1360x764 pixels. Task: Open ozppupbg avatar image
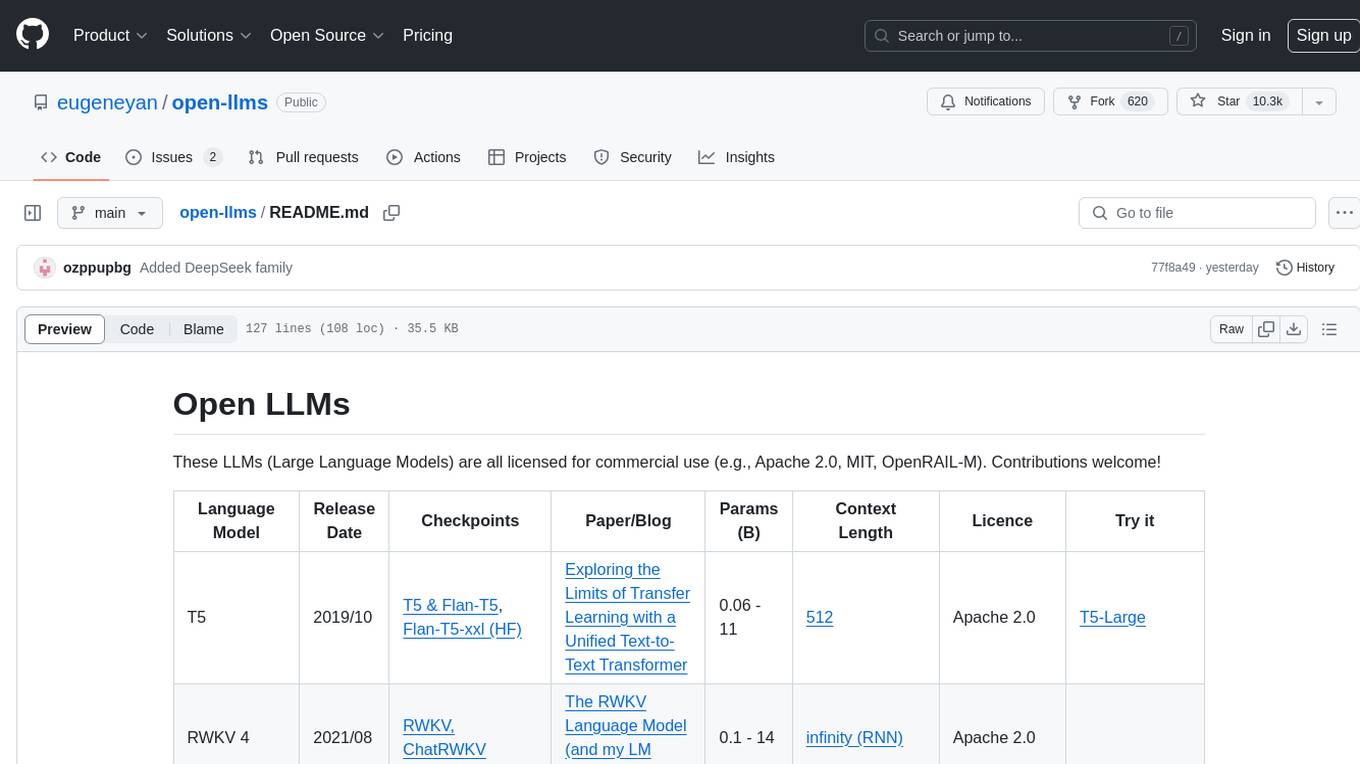tap(44, 268)
